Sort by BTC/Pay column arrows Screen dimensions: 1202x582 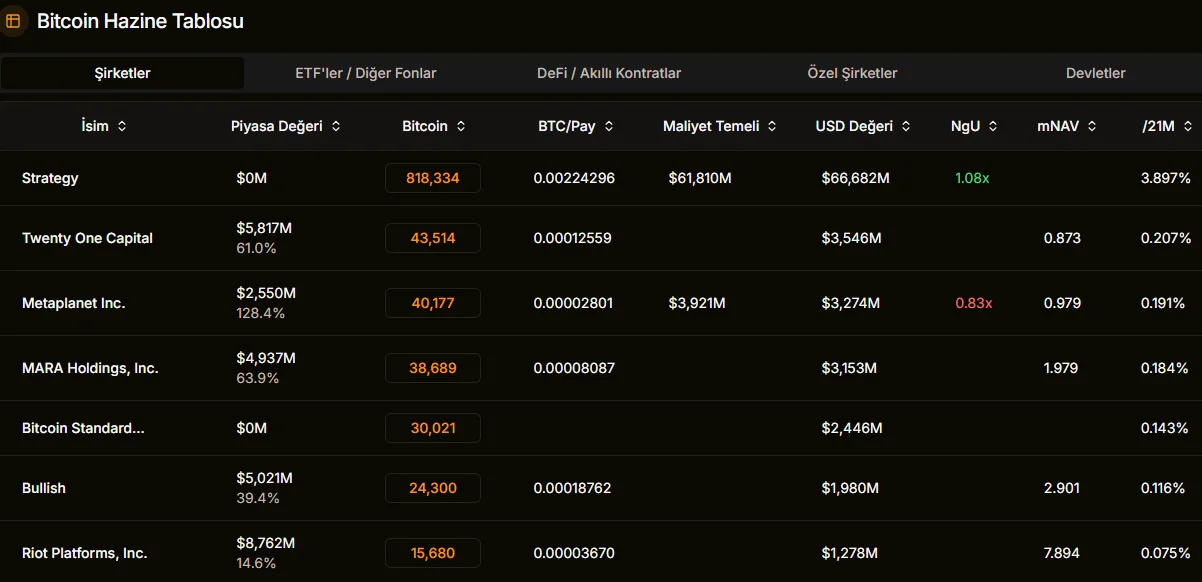click(609, 127)
